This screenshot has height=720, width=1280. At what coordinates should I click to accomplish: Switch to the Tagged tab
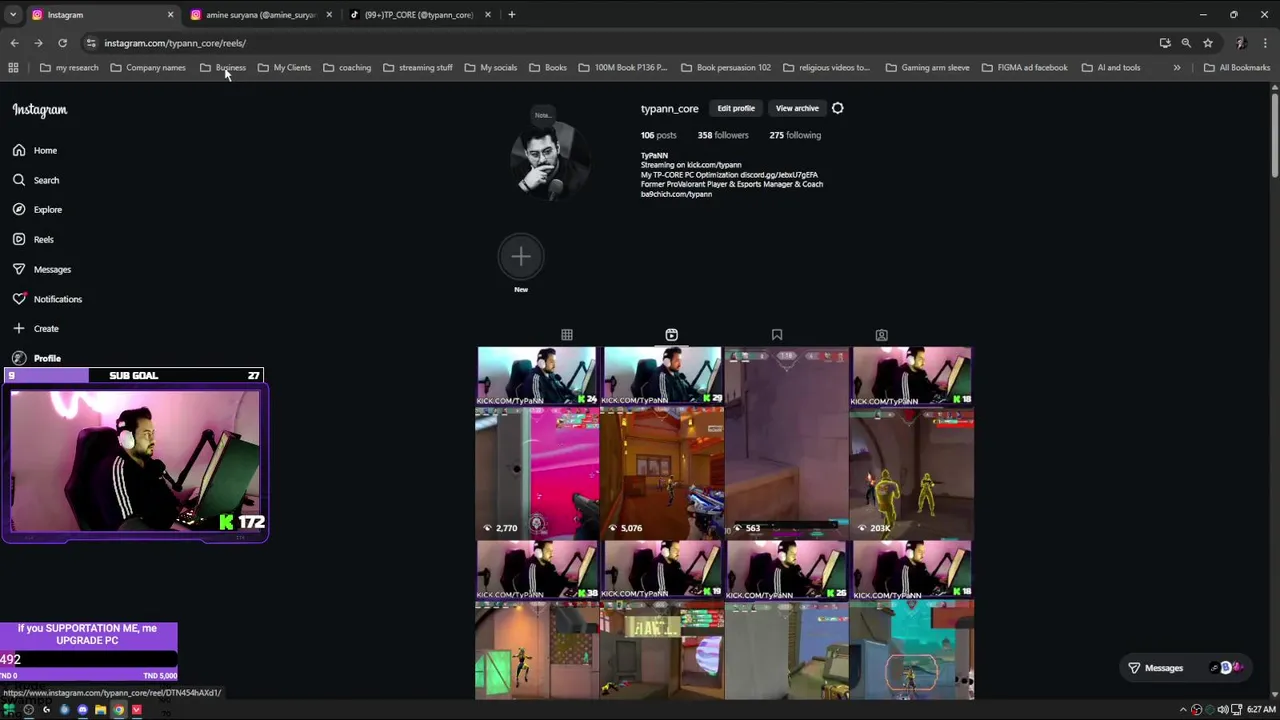[882, 335]
